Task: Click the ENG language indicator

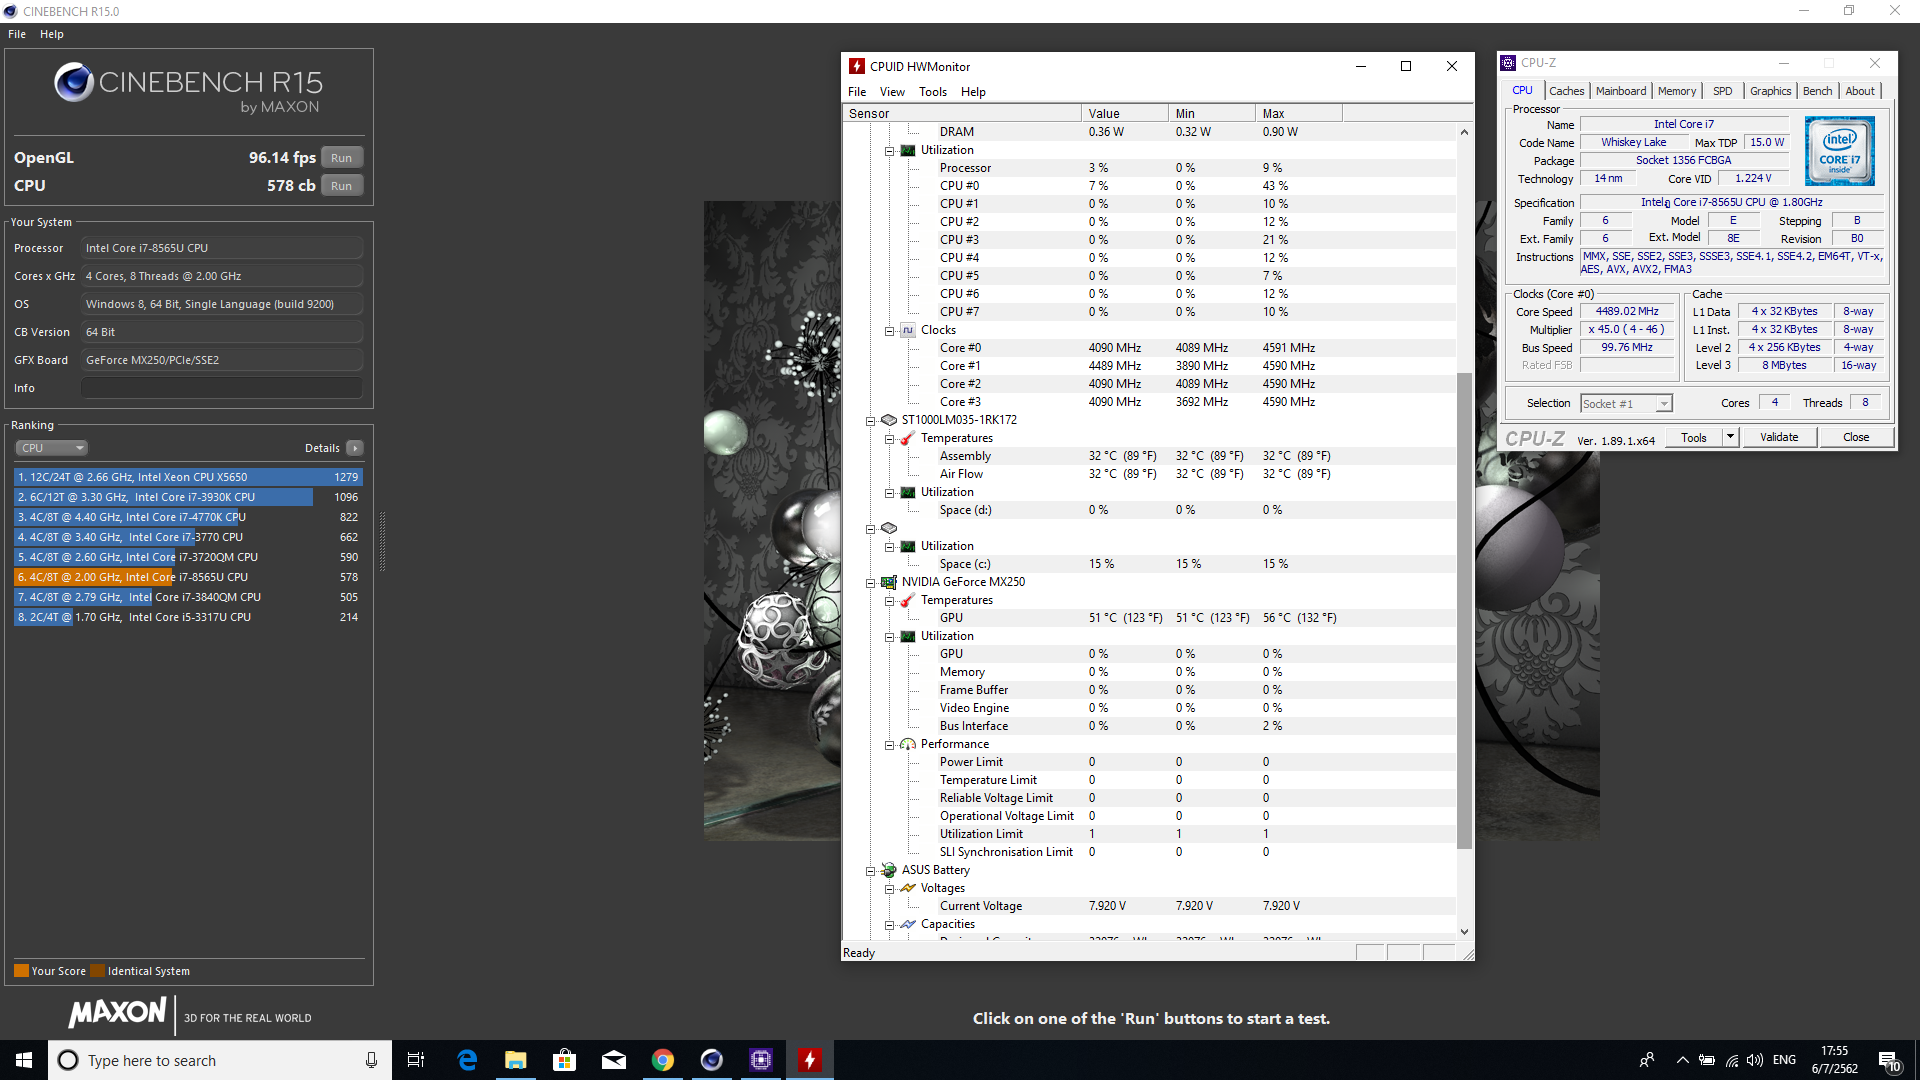Action: click(x=1784, y=1060)
